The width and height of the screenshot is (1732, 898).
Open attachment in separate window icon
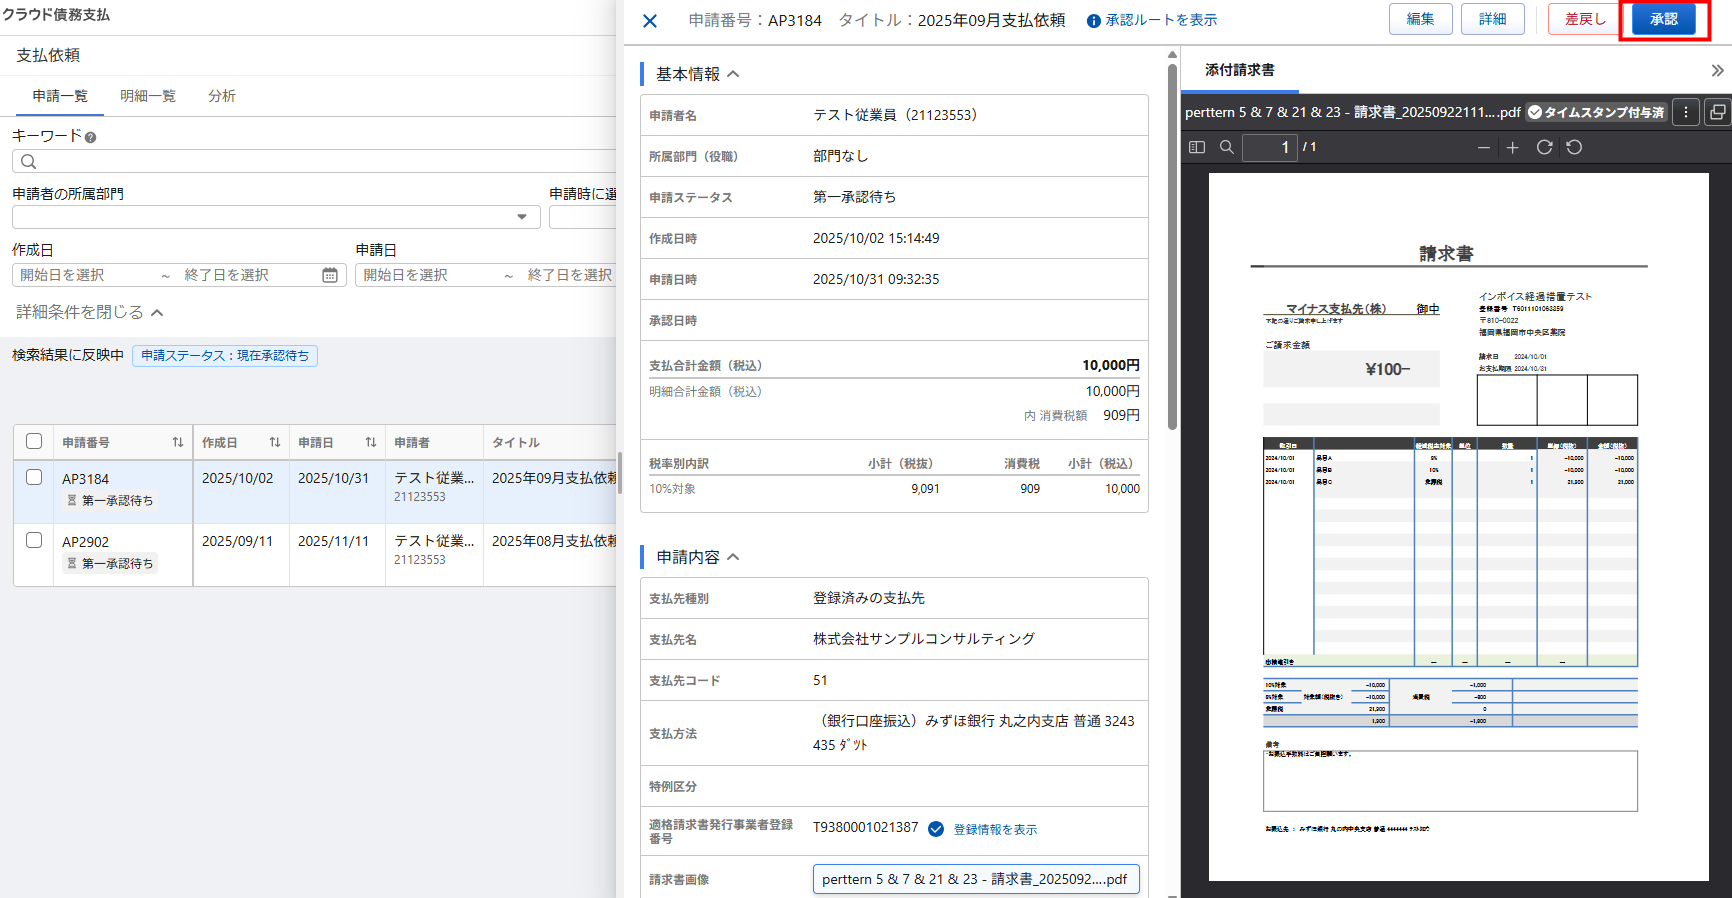1717,112
